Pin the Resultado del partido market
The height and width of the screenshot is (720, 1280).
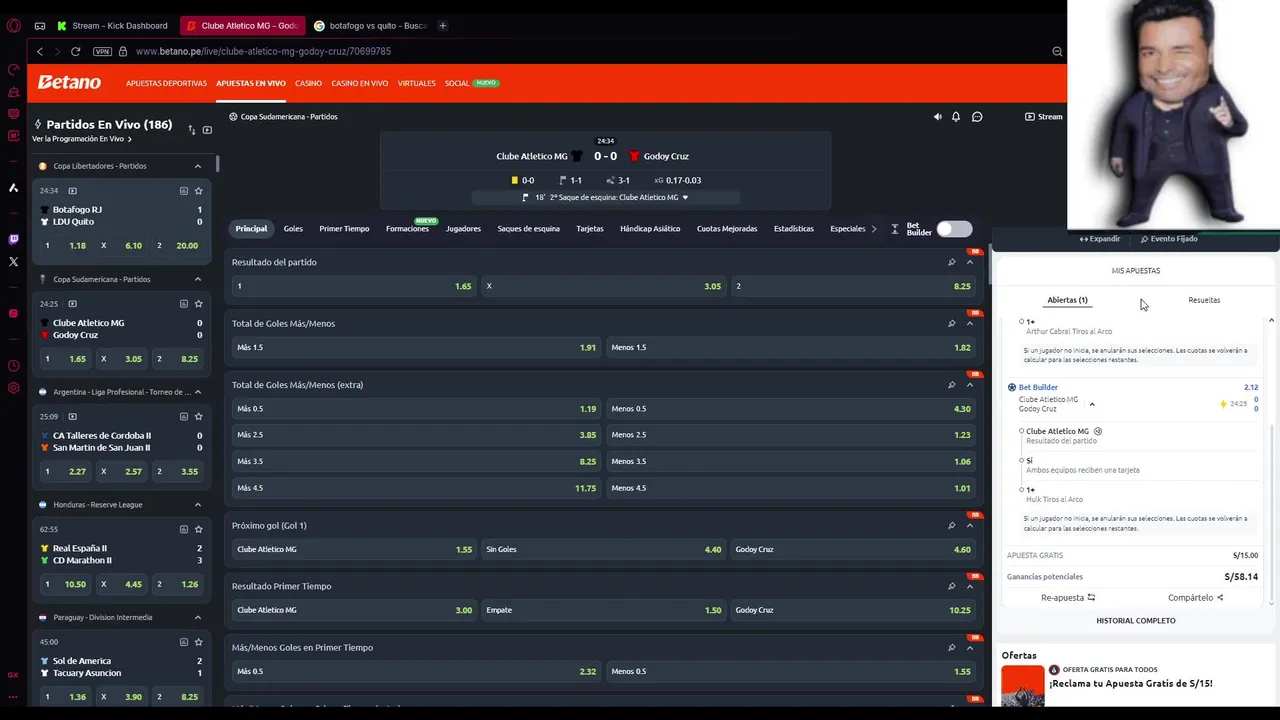coord(952,262)
